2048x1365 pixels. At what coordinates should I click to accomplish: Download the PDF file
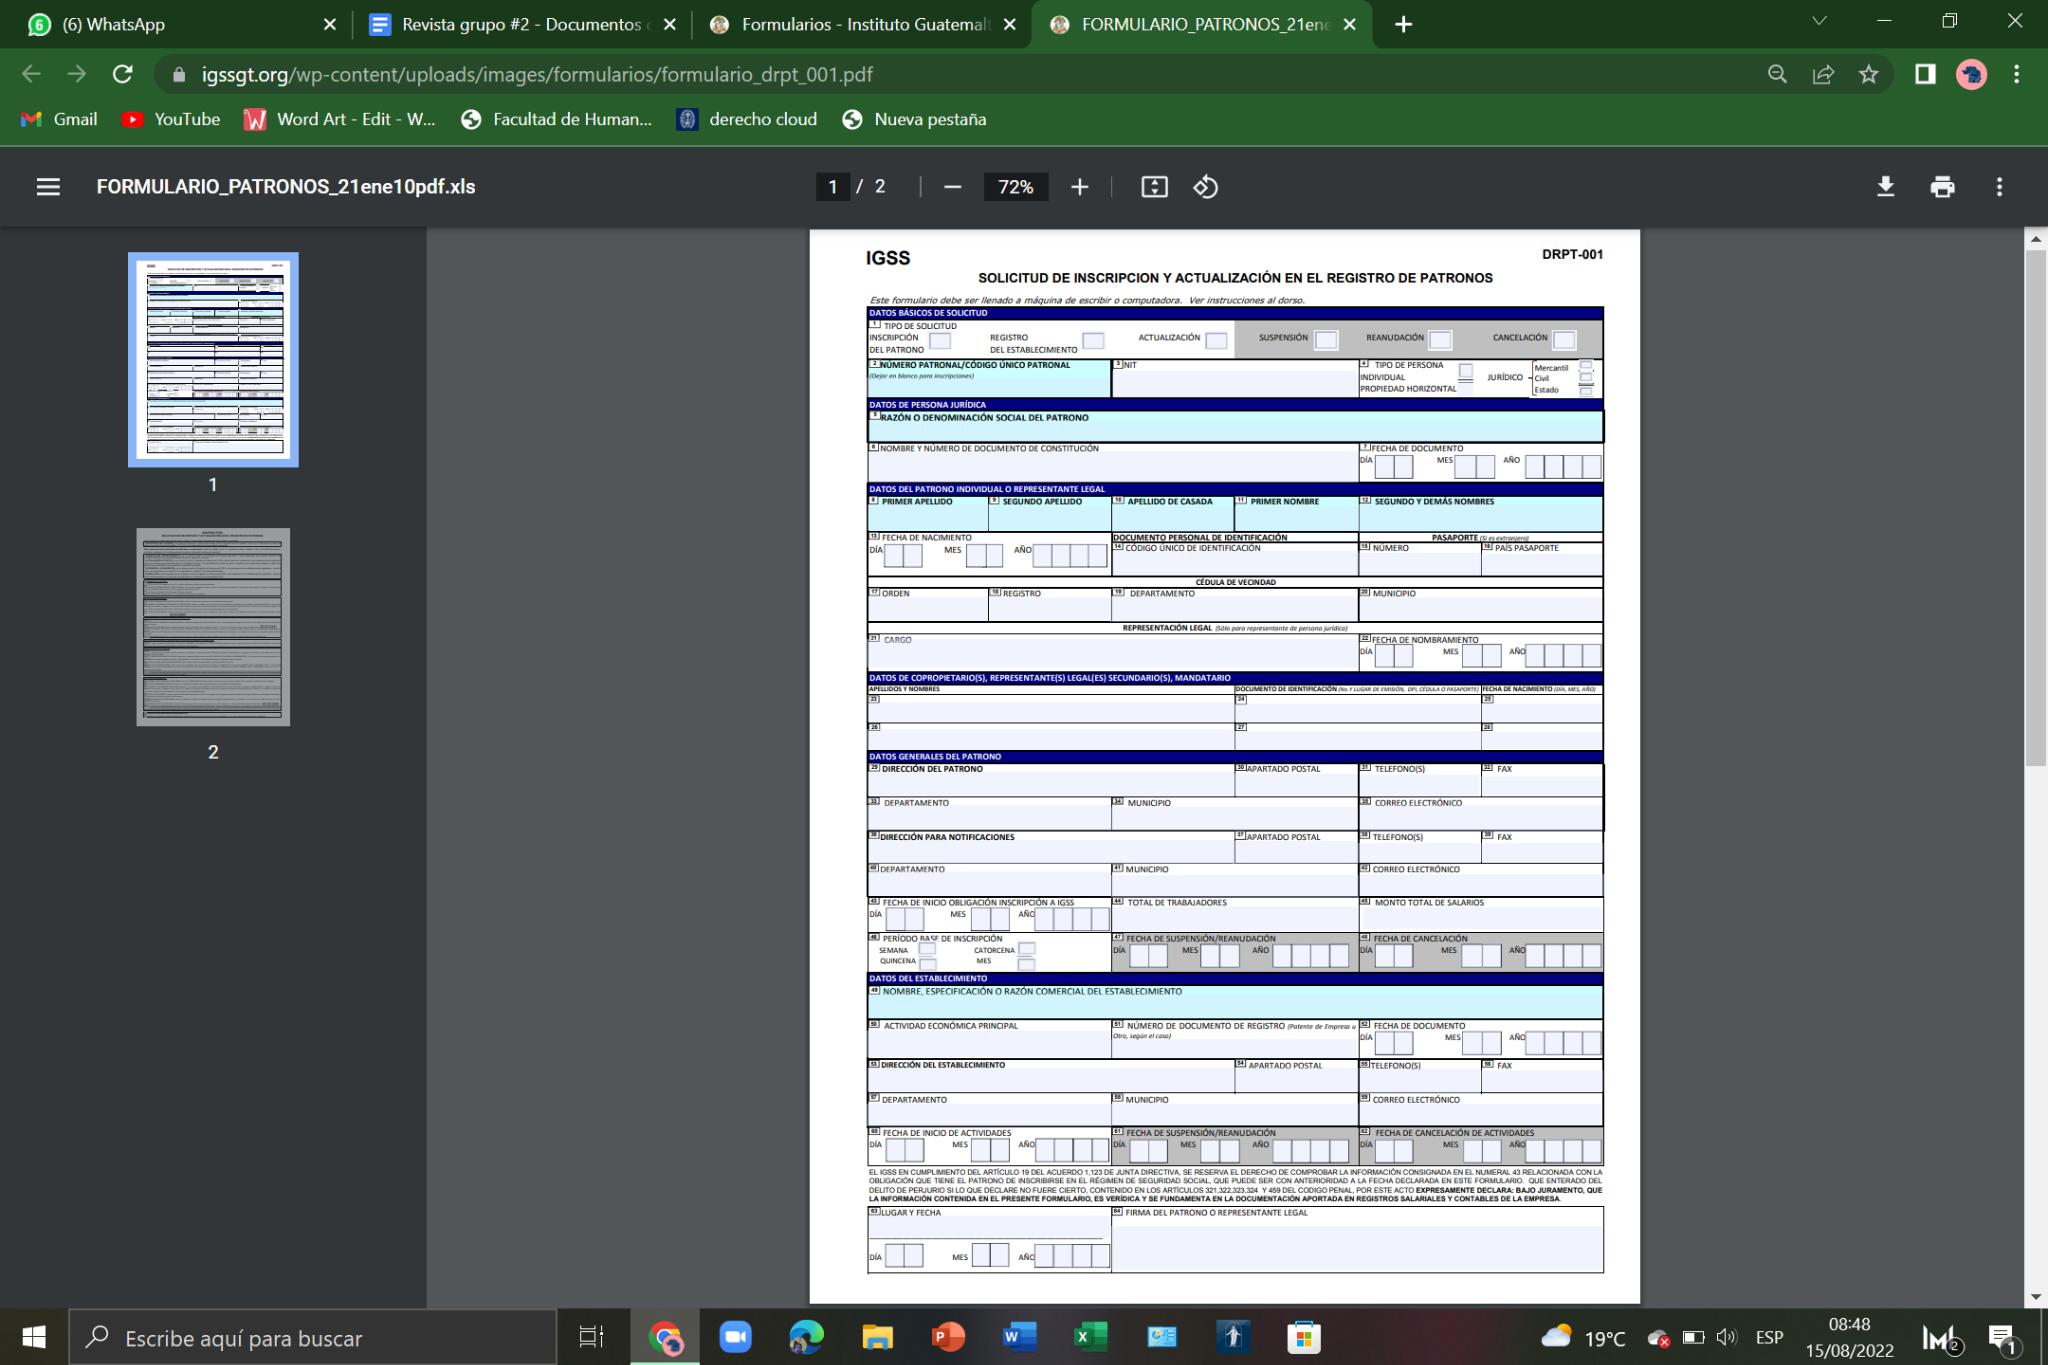point(1885,187)
